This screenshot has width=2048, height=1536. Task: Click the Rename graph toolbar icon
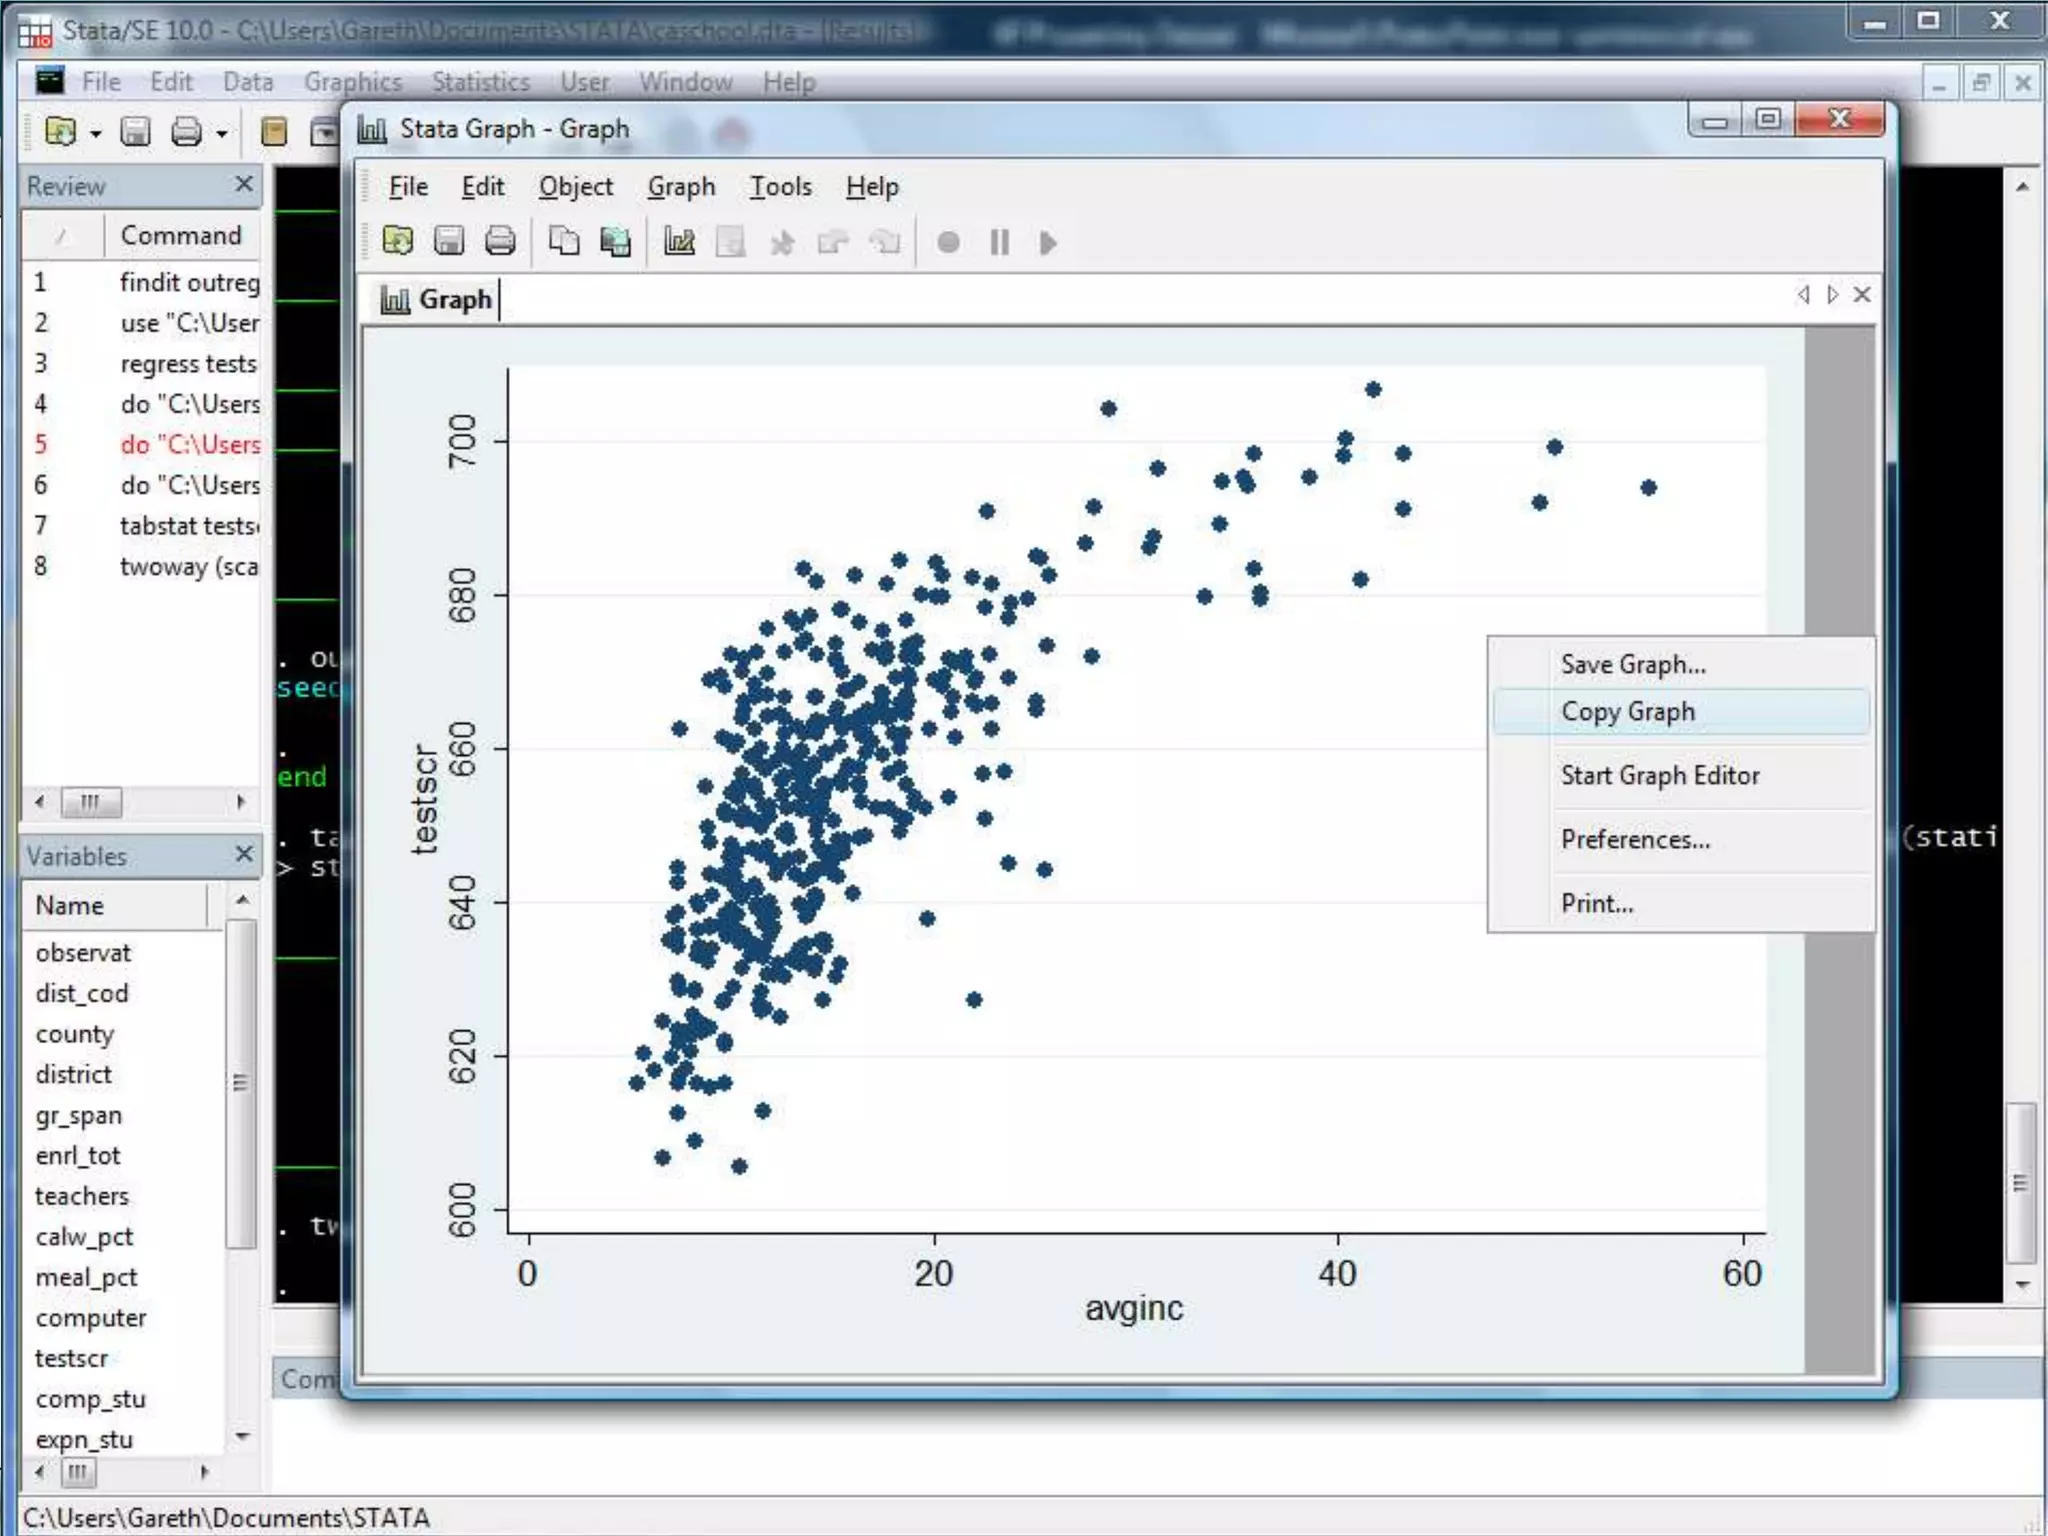[x=615, y=242]
